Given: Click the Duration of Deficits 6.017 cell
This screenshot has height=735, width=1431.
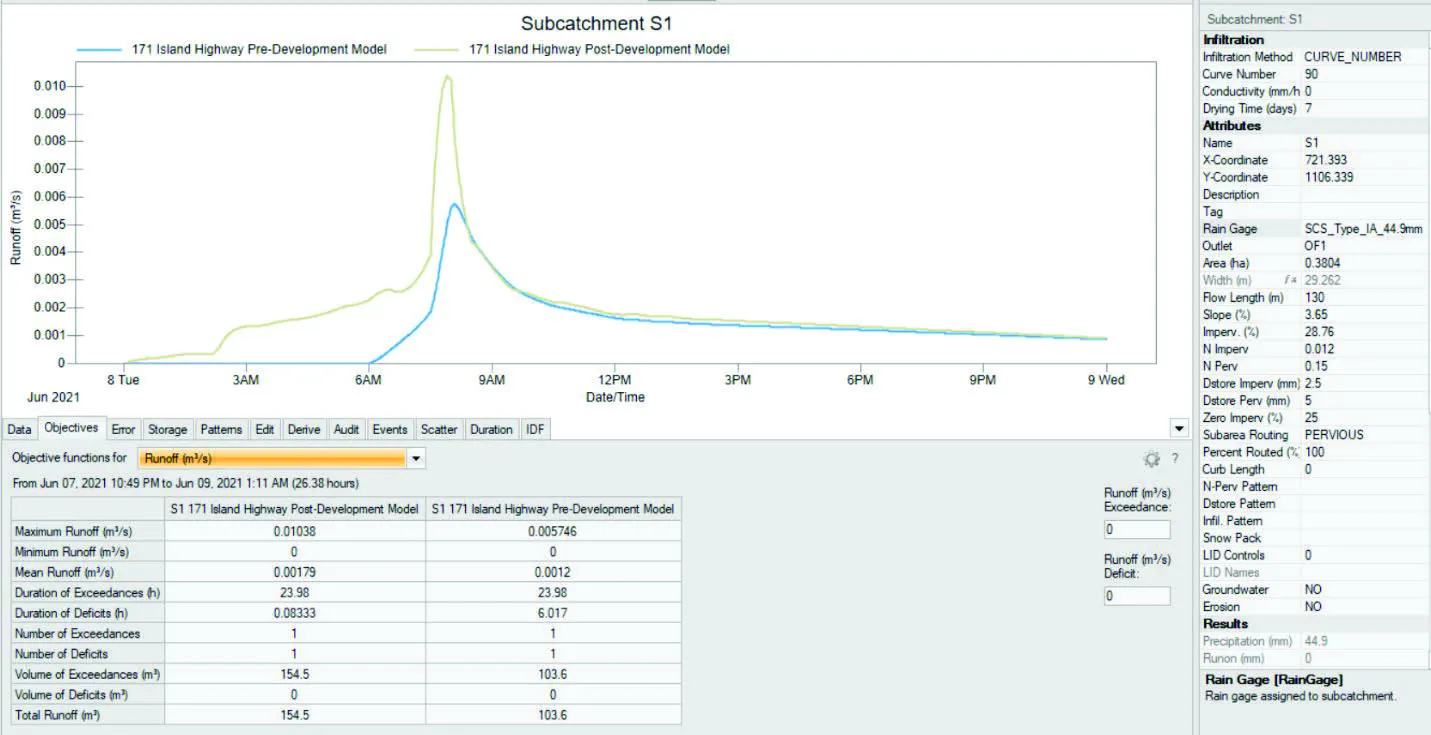Looking at the screenshot, I should [x=553, y=613].
